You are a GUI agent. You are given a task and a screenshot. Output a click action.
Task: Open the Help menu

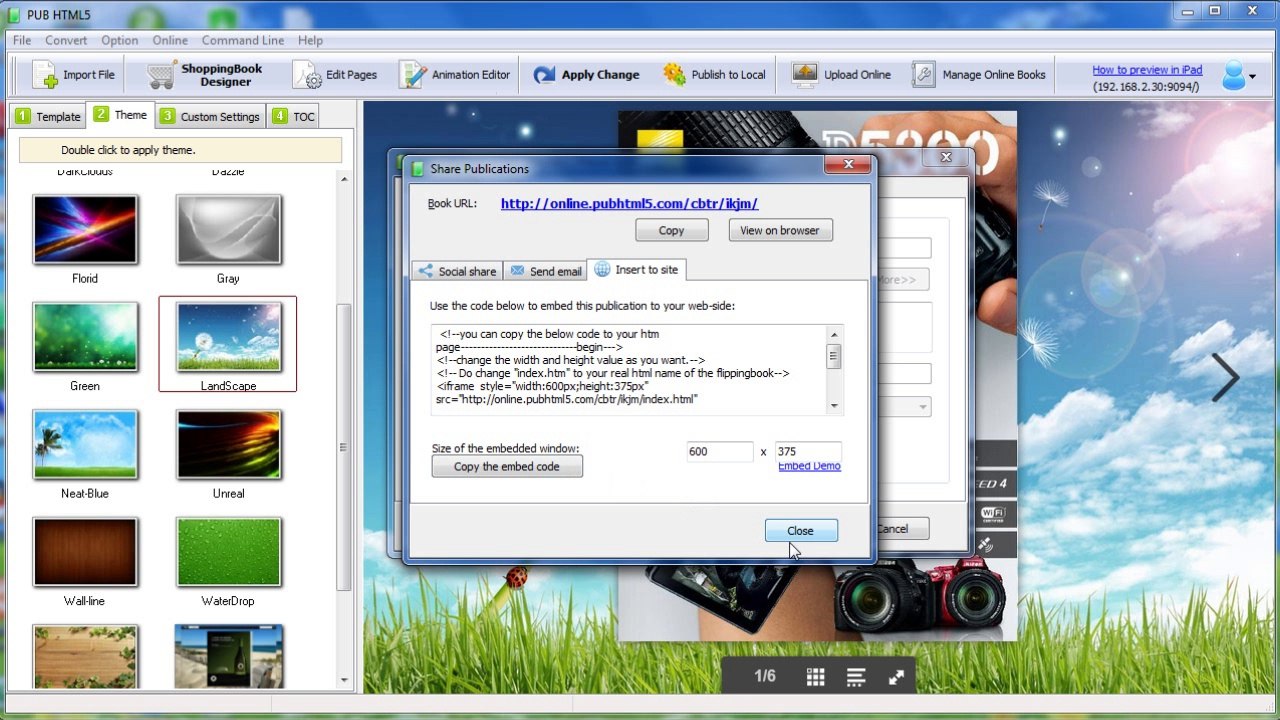pos(310,40)
